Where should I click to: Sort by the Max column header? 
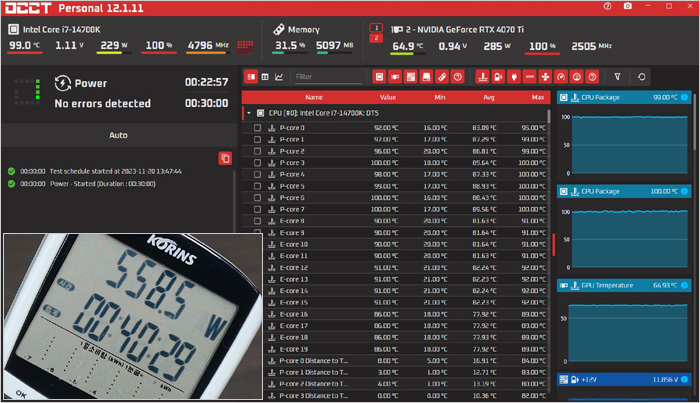click(x=538, y=97)
